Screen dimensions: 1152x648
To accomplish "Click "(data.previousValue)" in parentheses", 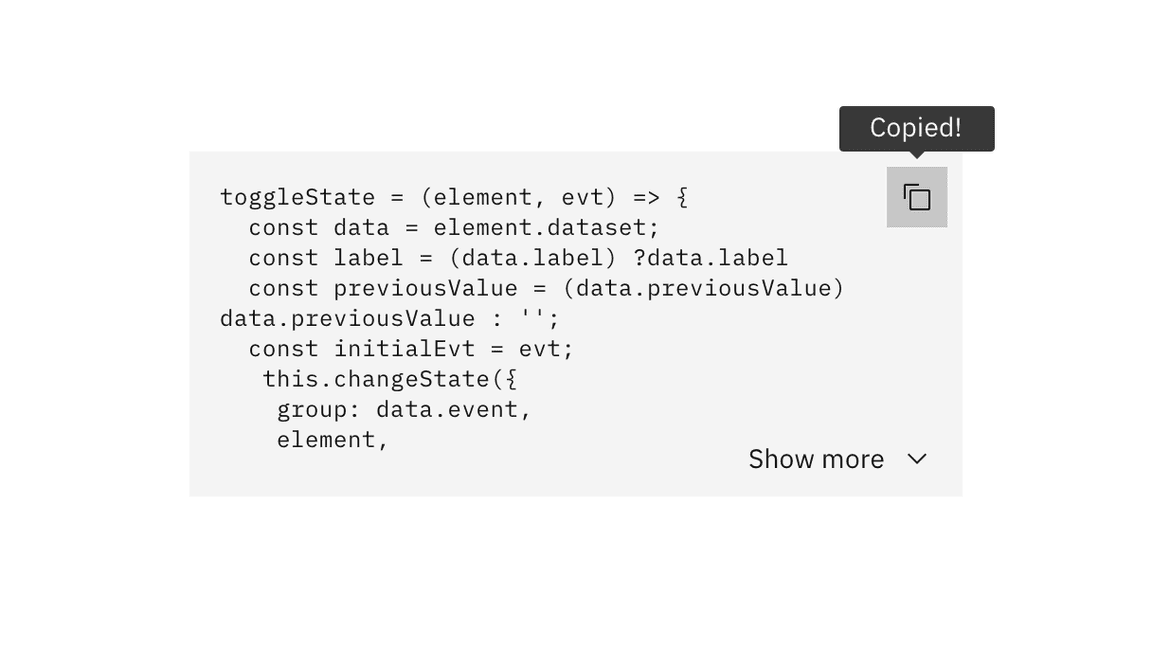I will [x=703, y=288].
